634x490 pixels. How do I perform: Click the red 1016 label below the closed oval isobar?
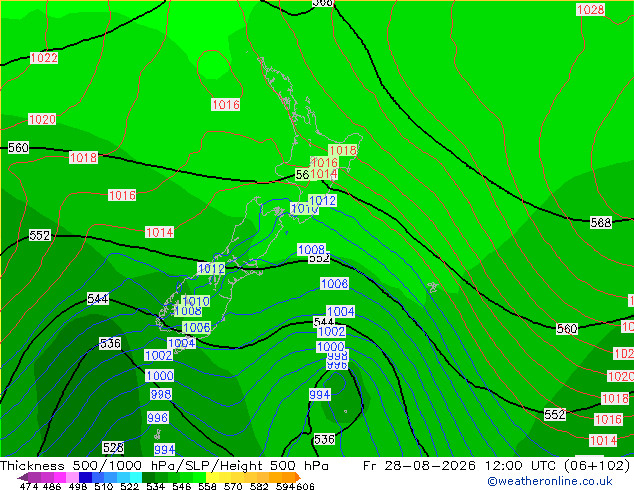[x=226, y=105]
